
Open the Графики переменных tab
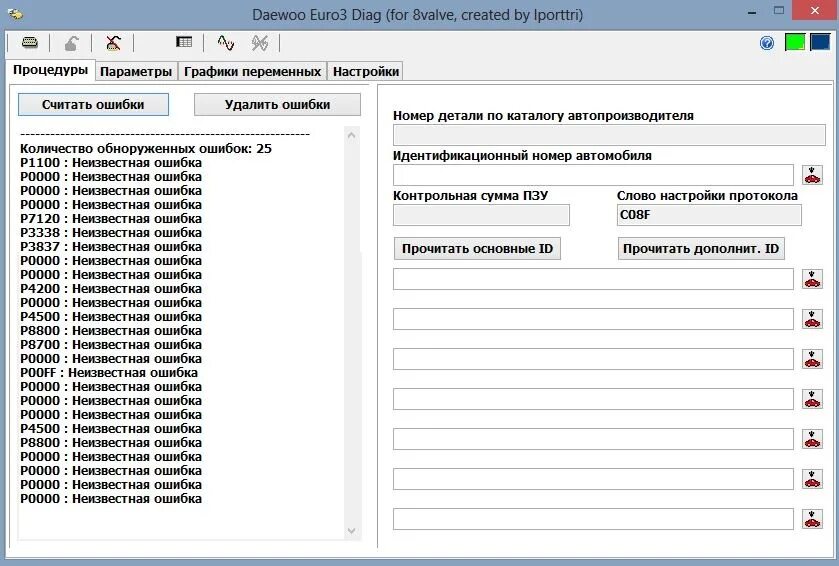coord(253,71)
